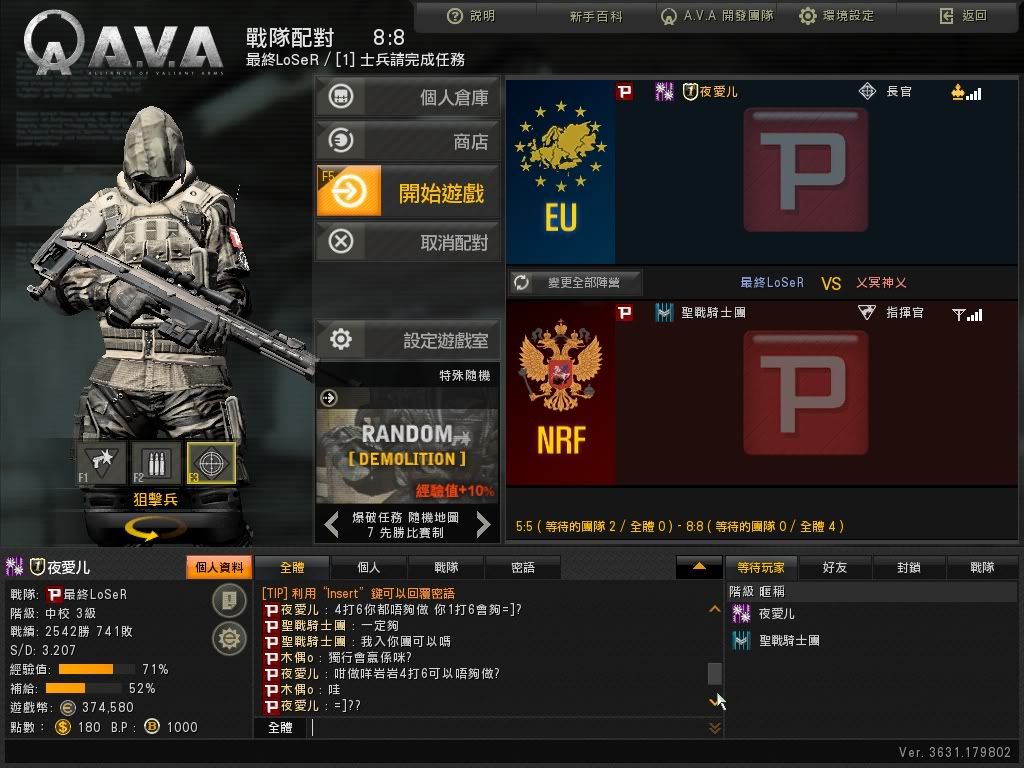Expand chat with double-down chevron
Viewport: 1024px width, 768px height.
pyautogui.click(x=714, y=728)
